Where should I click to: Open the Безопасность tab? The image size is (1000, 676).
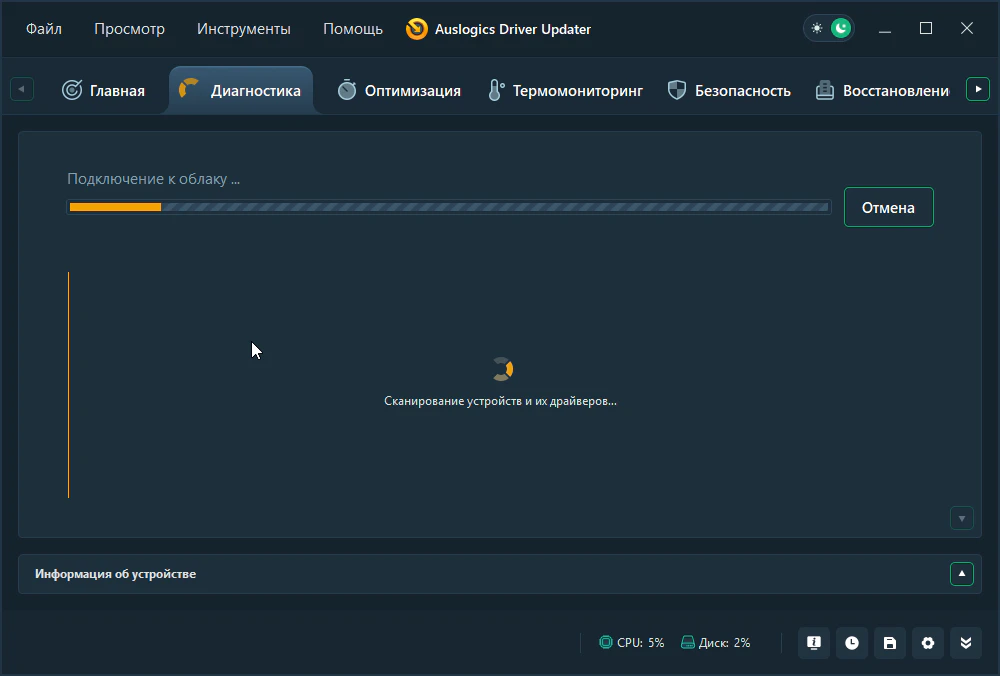click(x=729, y=90)
